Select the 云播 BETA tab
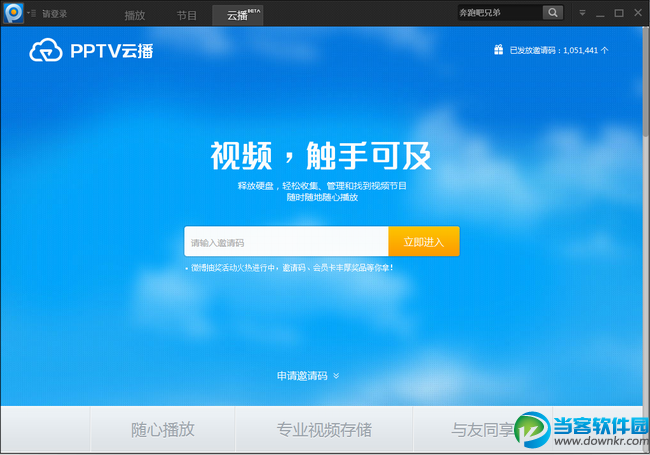 (238, 15)
